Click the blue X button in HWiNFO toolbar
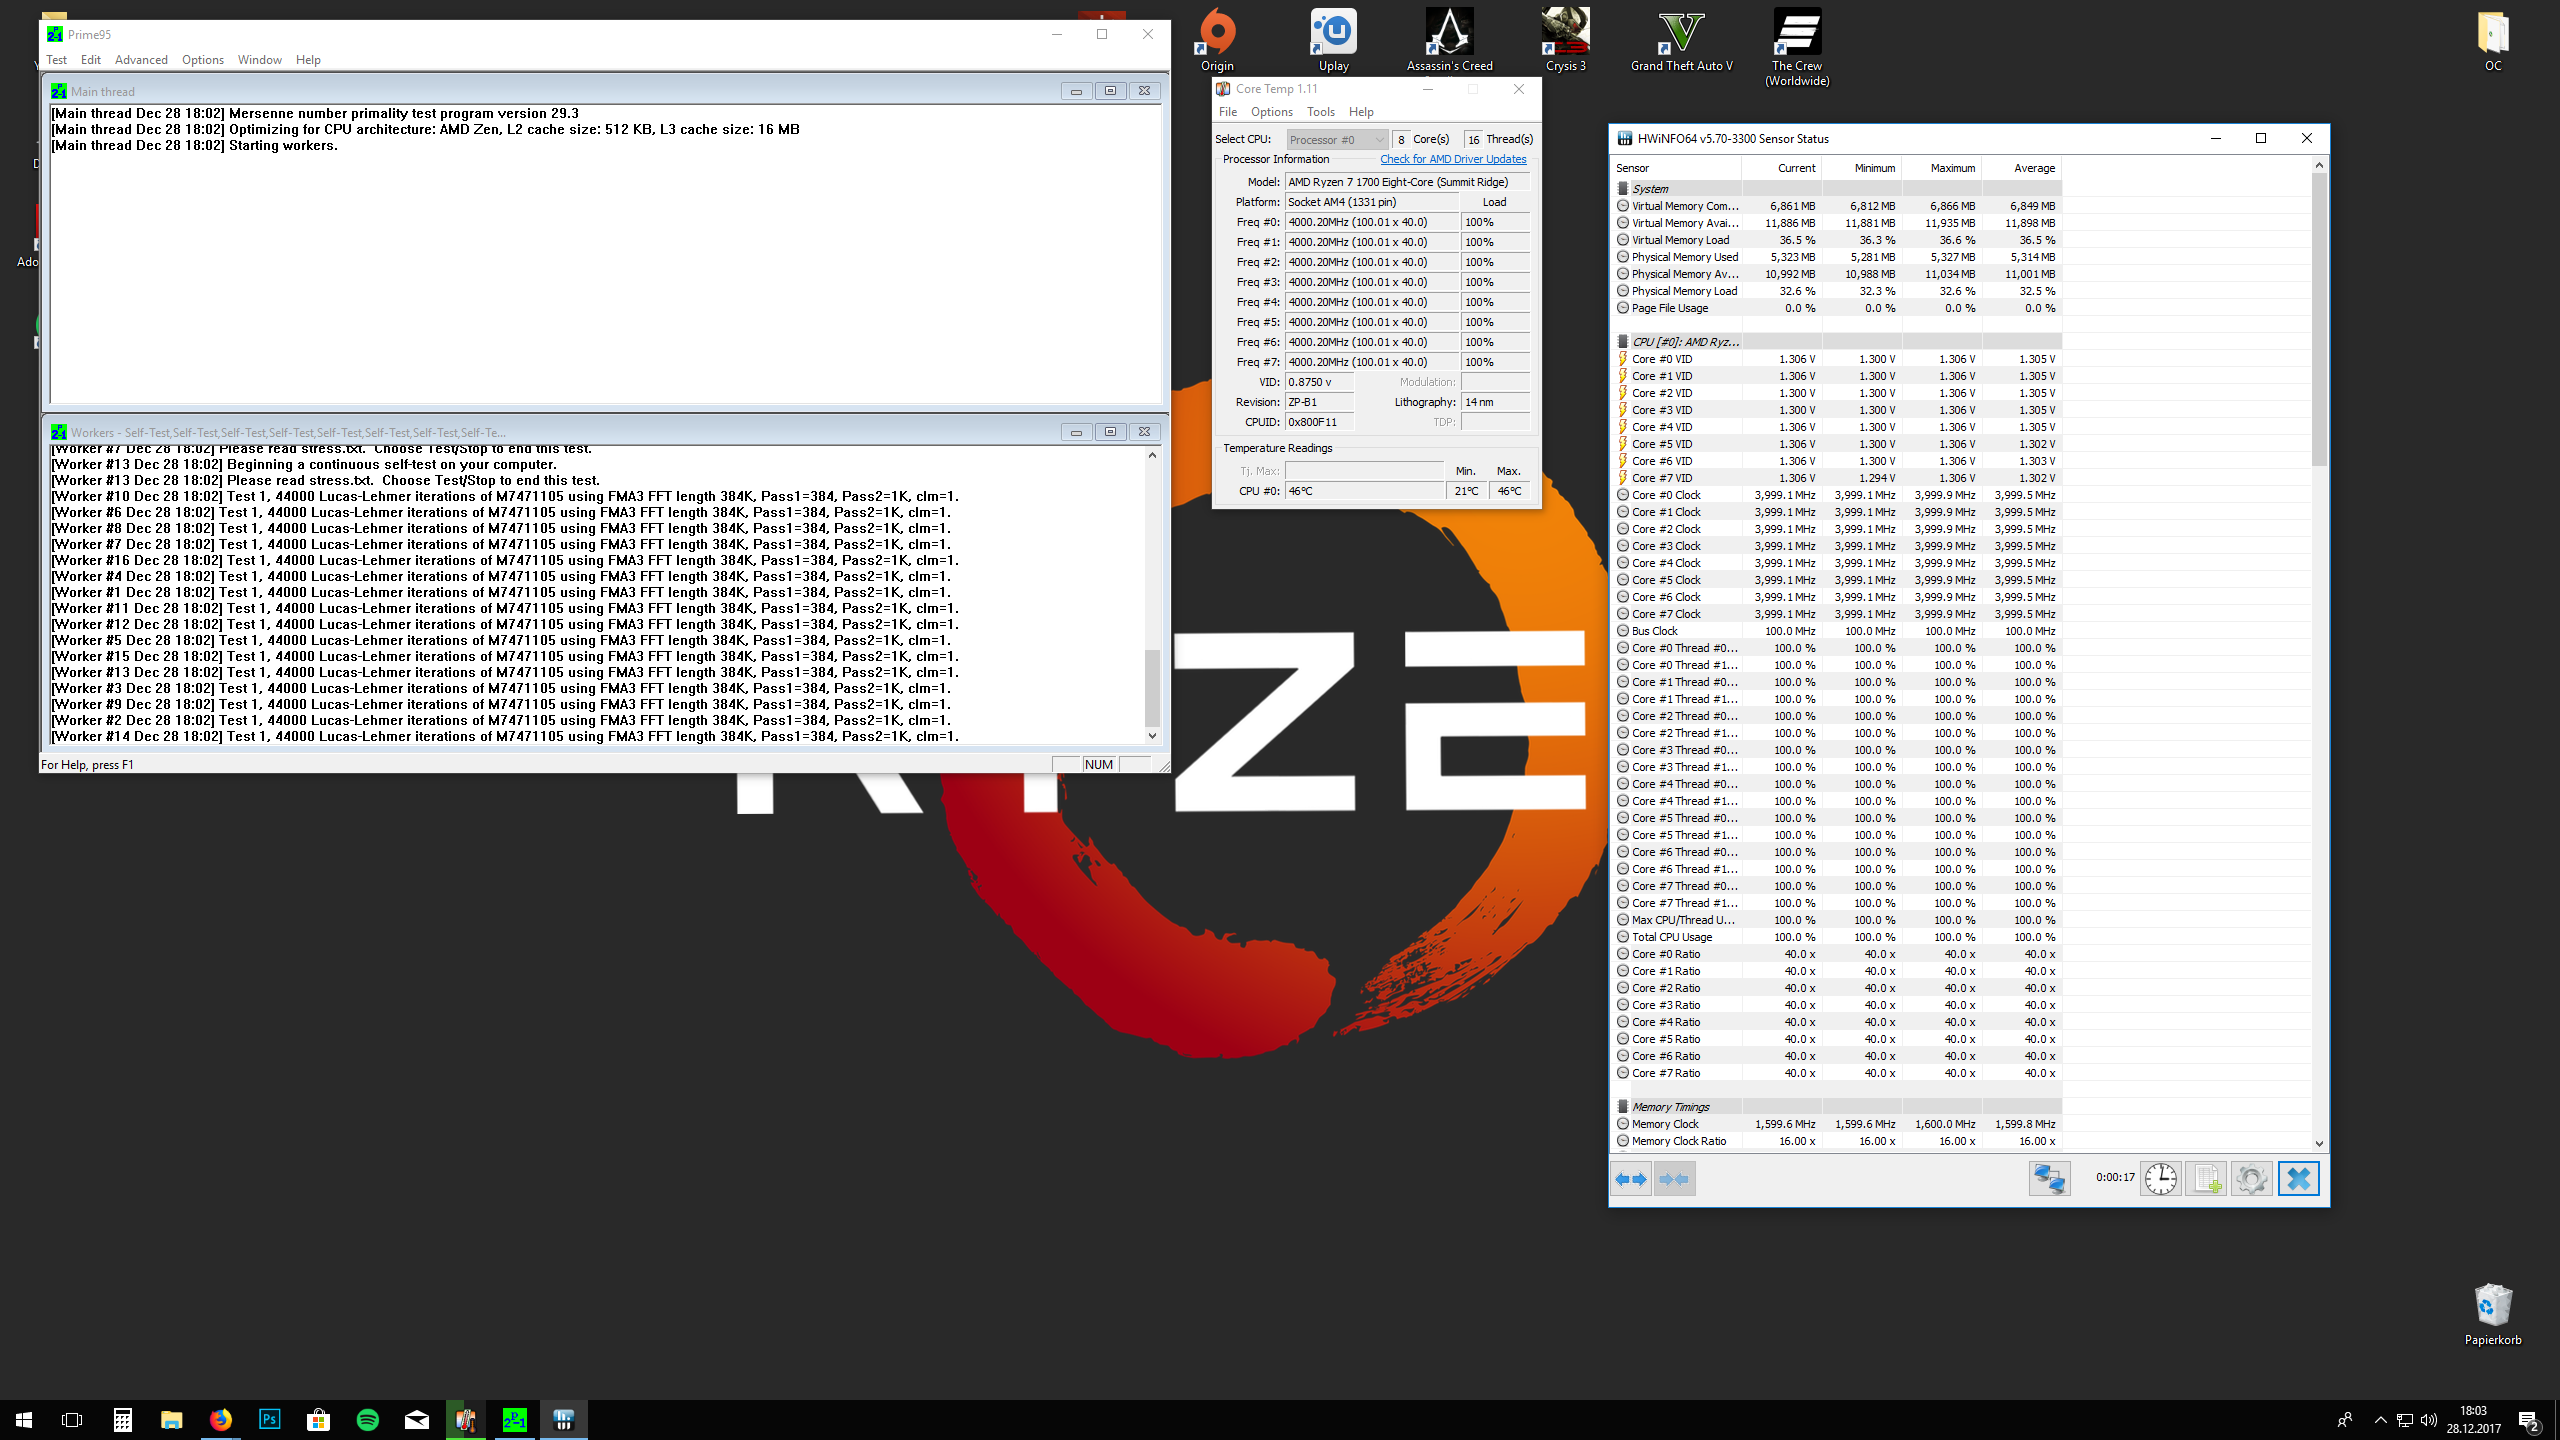 (x=2298, y=1179)
